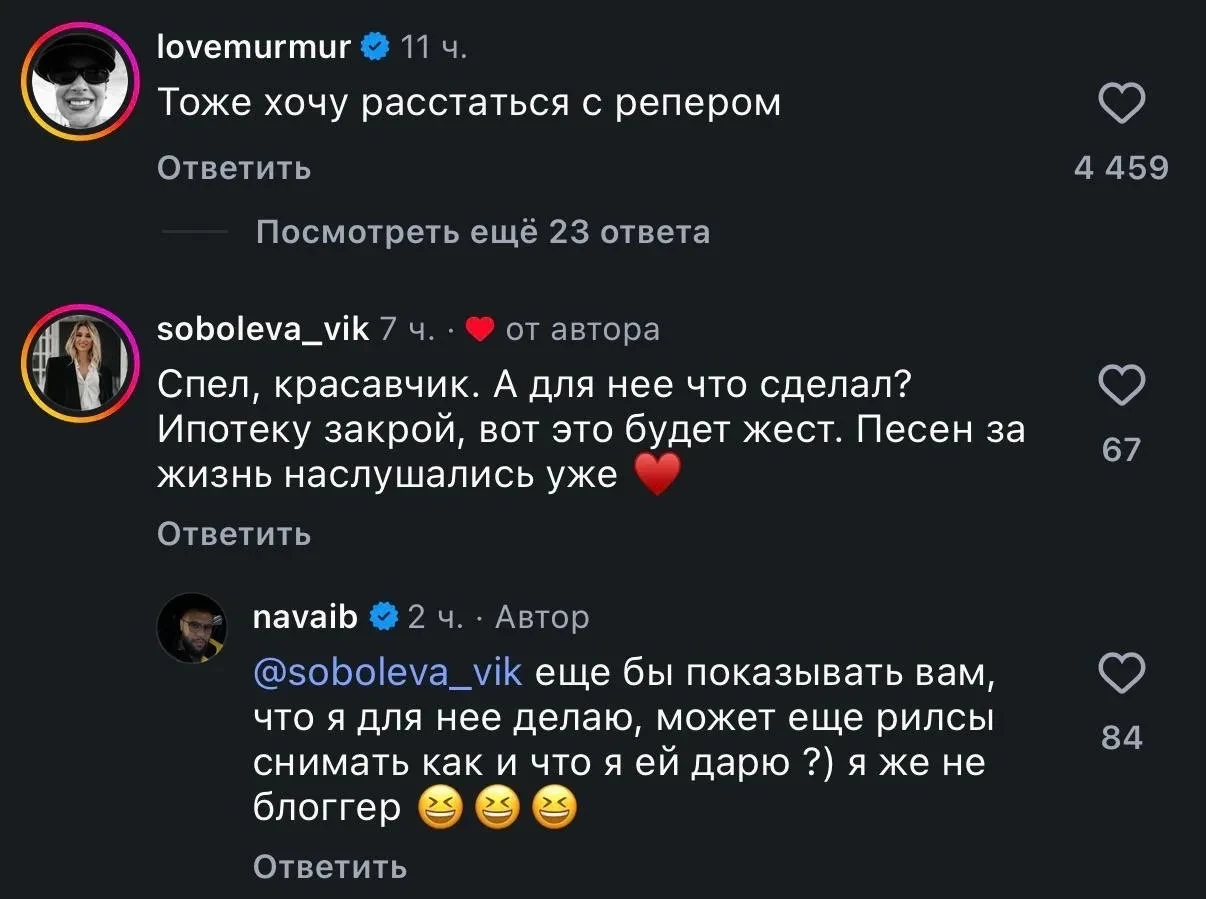This screenshot has width=1206, height=899.
Task: Open the lovemurmur username link
Action: click(254, 45)
